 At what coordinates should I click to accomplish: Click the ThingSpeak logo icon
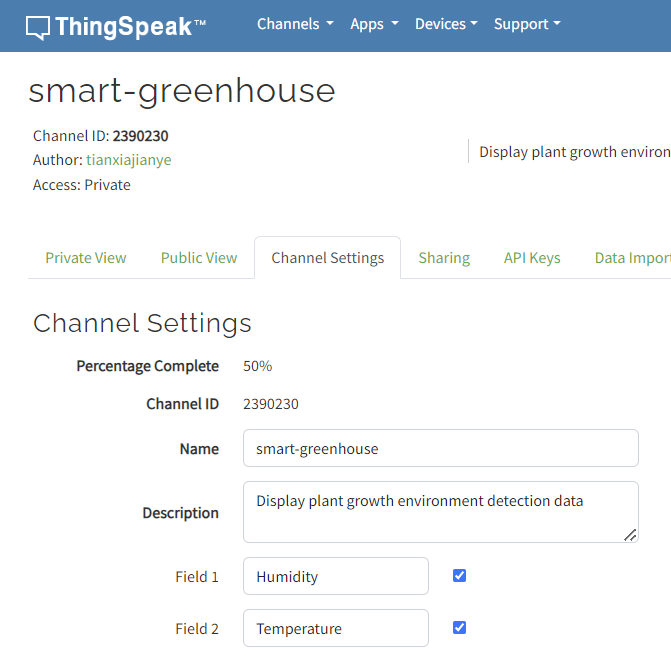coord(38,28)
